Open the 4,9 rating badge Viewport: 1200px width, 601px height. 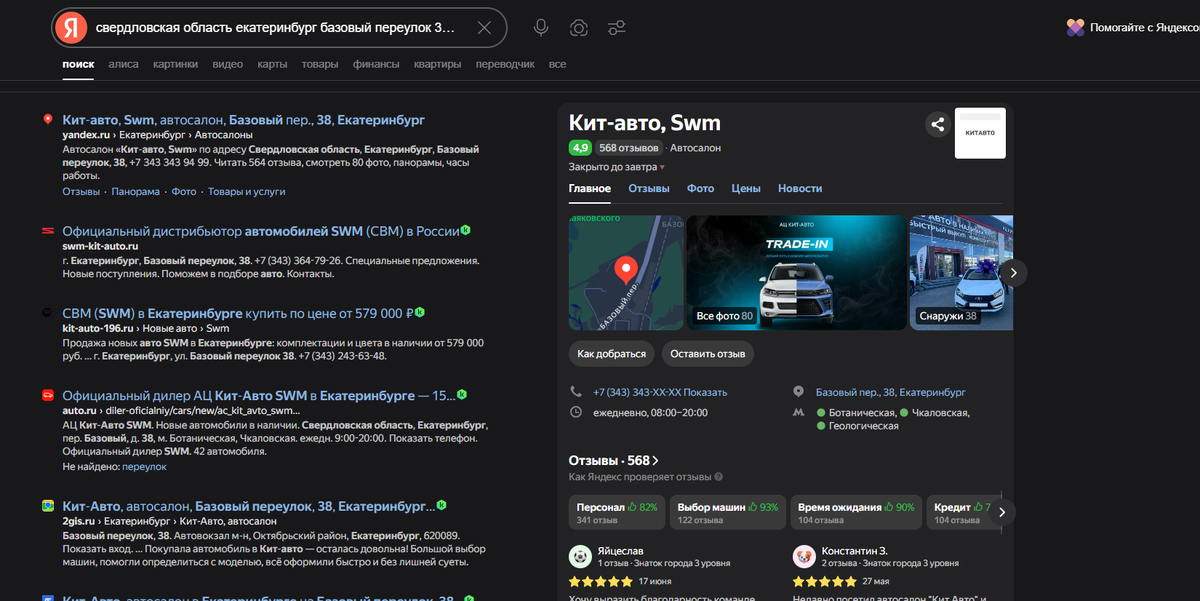click(x=580, y=148)
